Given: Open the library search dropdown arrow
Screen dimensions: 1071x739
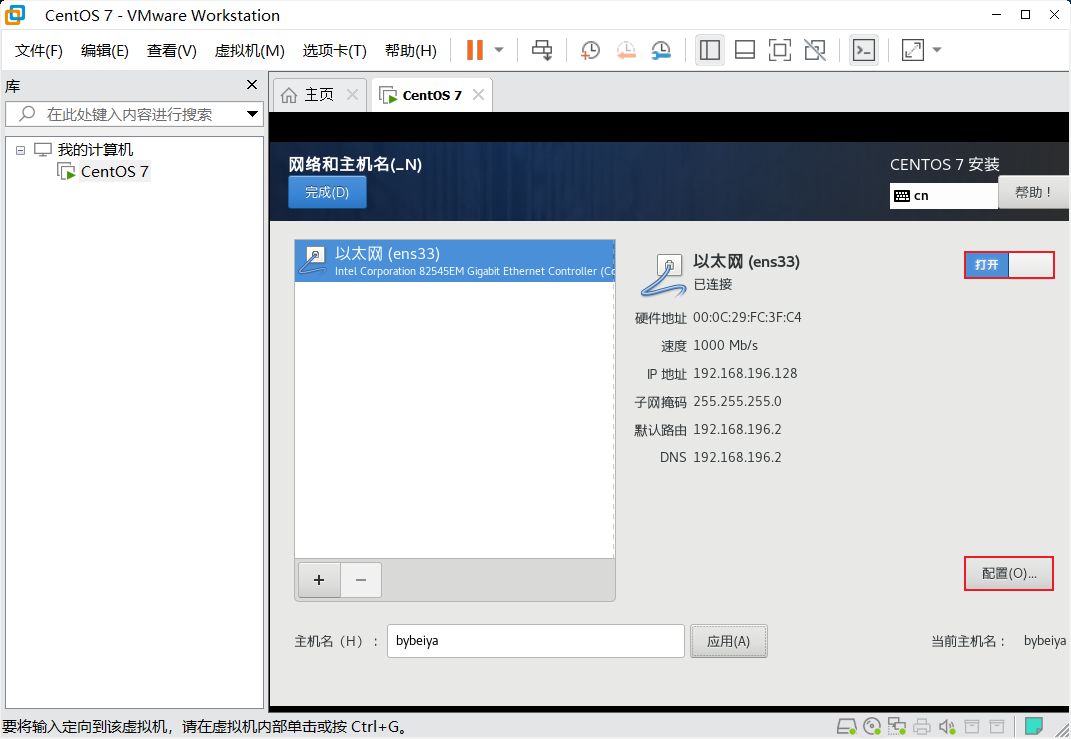Looking at the screenshot, I should point(252,114).
